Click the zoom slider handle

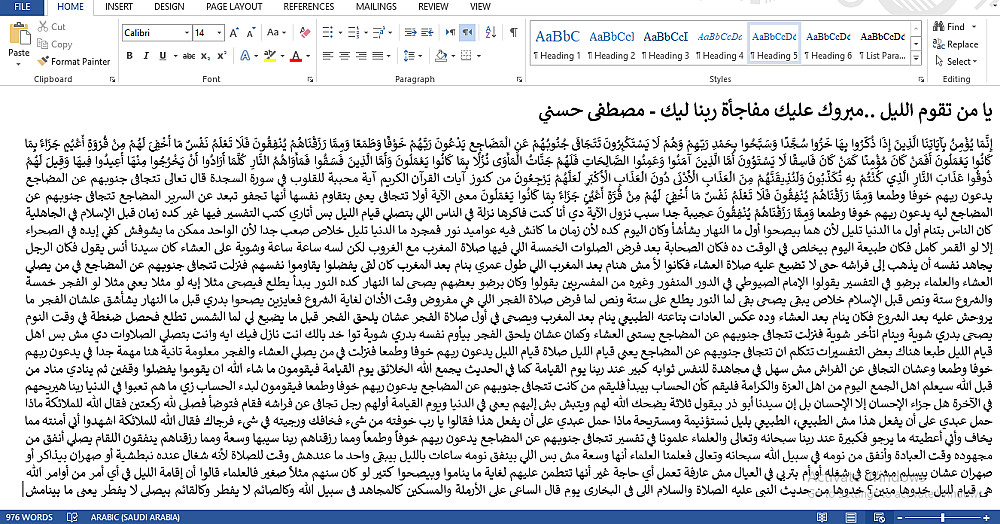(x=943, y=517)
